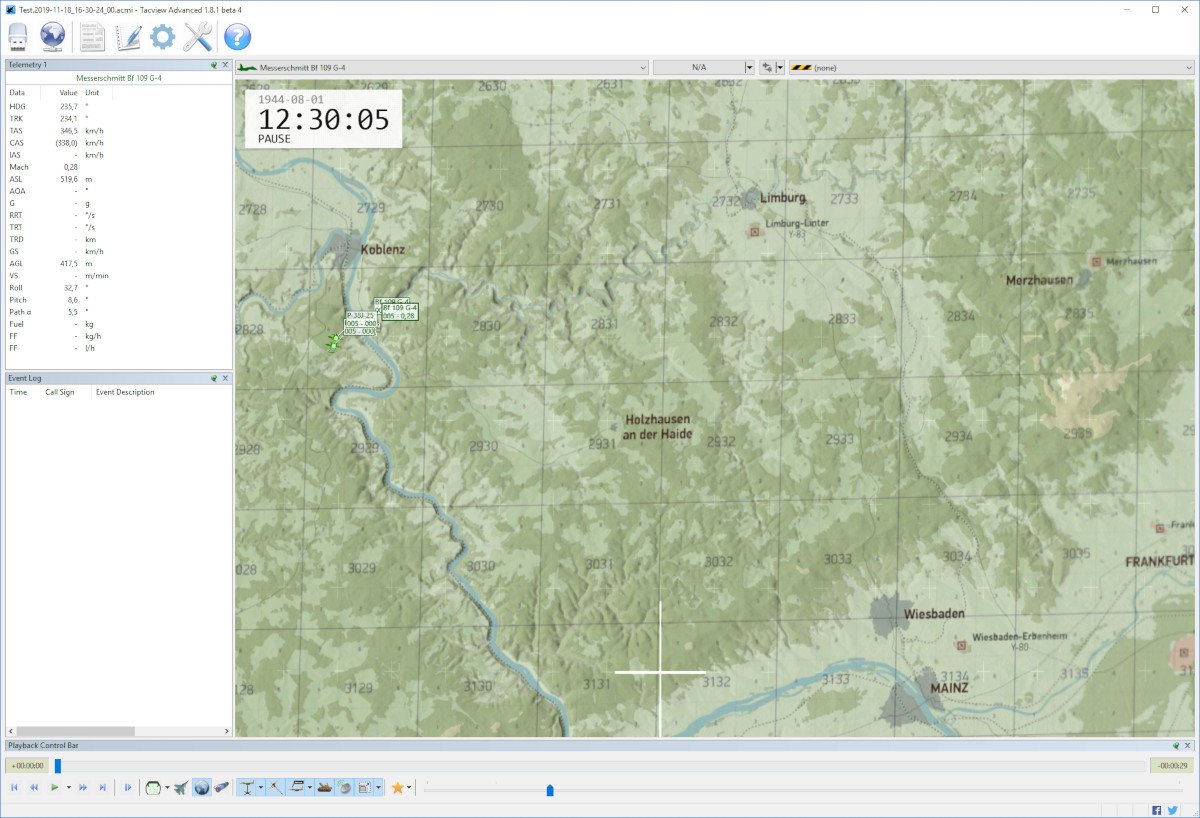Open the recording drive icon in the toolbar
The width and height of the screenshot is (1200, 818).
(19, 37)
